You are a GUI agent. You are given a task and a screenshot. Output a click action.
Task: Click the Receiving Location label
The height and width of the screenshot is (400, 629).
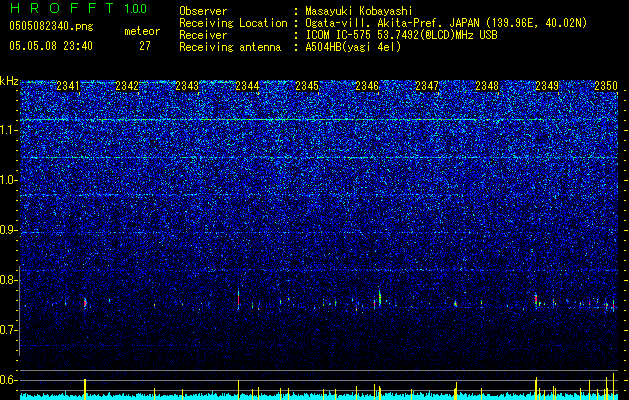(233, 23)
